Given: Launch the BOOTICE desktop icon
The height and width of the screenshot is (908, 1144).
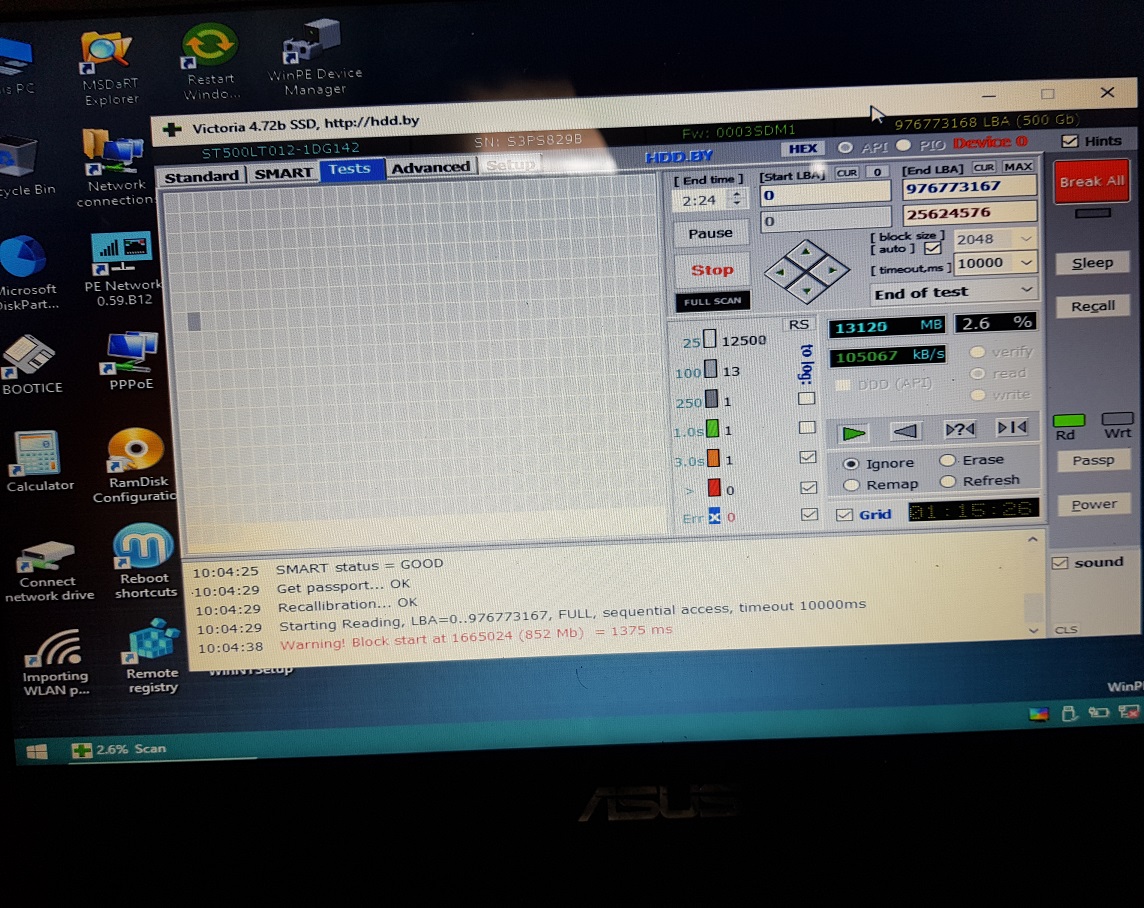Looking at the screenshot, I should click(x=32, y=365).
